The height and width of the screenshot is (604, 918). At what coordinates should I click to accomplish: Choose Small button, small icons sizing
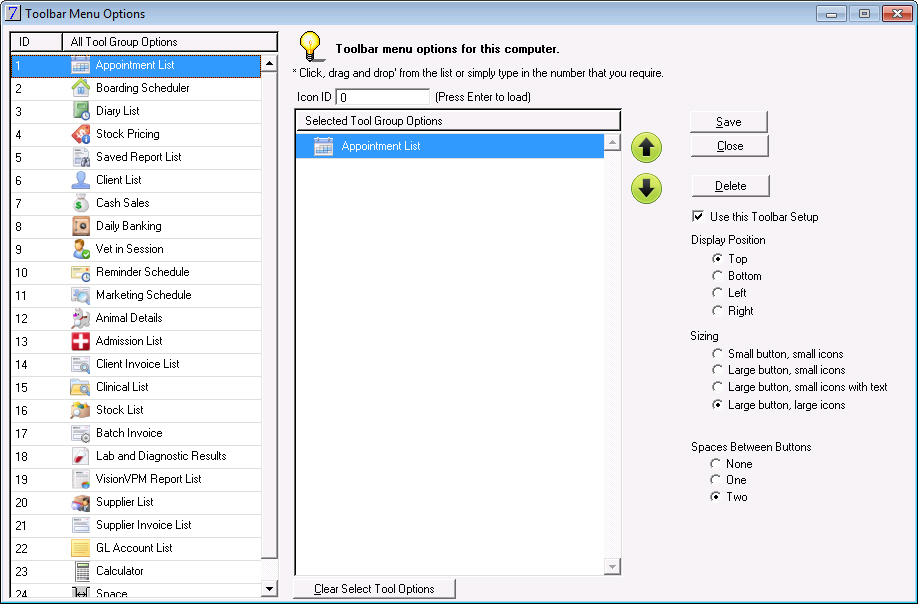[717, 354]
